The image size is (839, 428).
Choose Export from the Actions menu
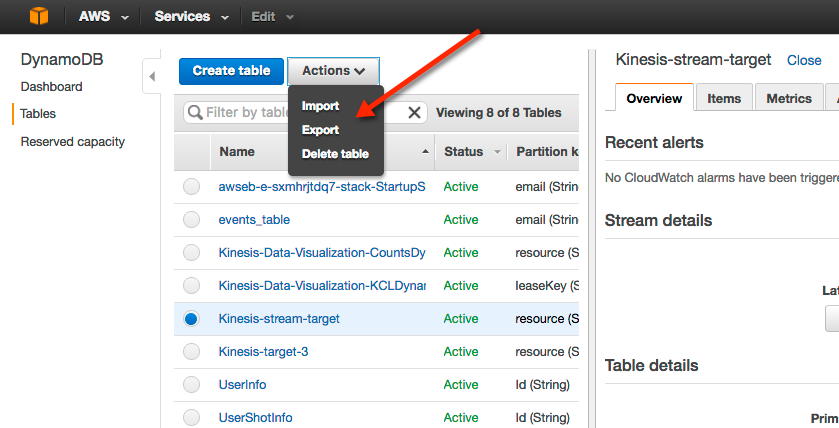(x=320, y=130)
